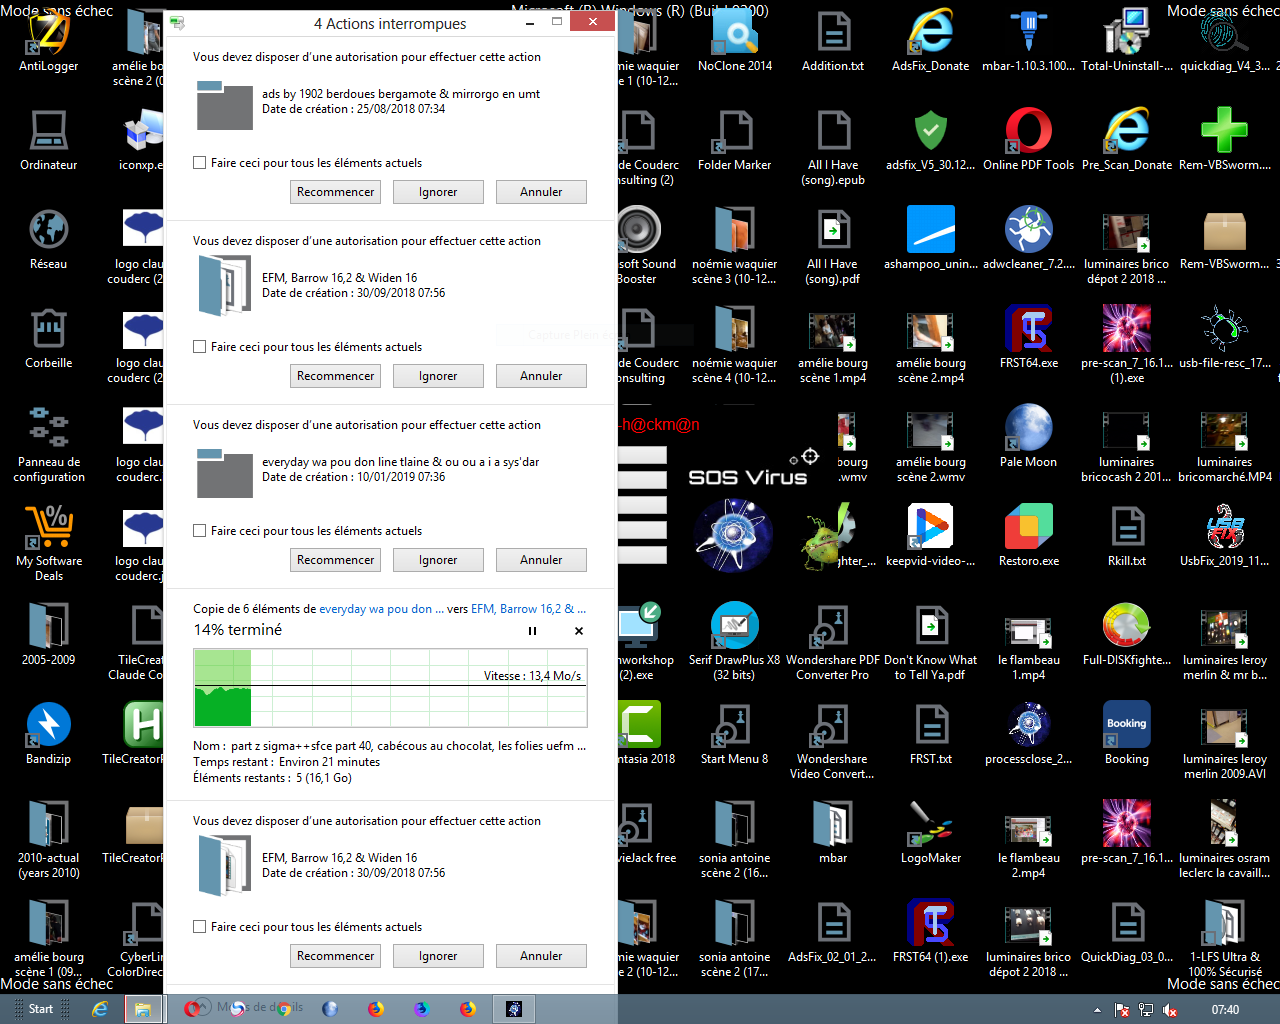This screenshot has width=1280, height=1024.
Task: Open Opera browser from the taskbar
Action: tap(193, 1009)
